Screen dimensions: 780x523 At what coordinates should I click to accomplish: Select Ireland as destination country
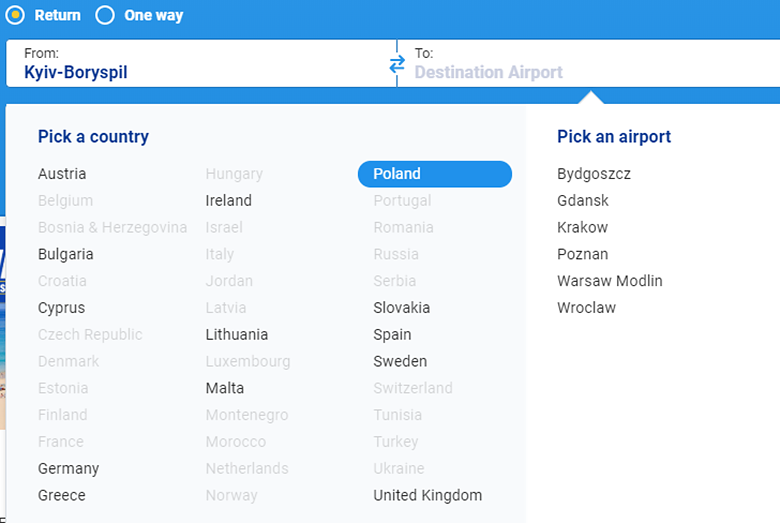coord(228,201)
